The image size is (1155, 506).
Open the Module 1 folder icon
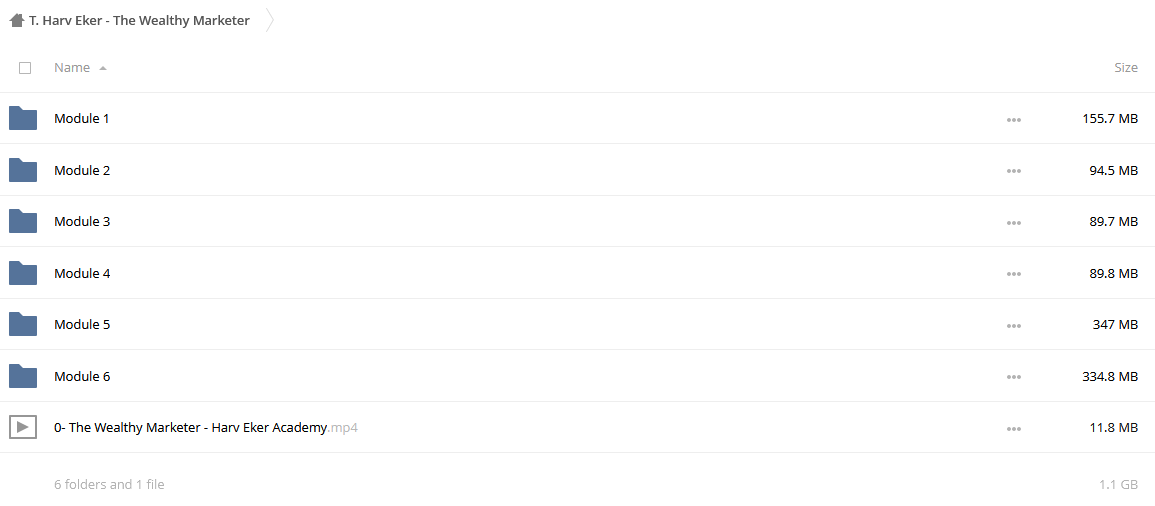23,118
